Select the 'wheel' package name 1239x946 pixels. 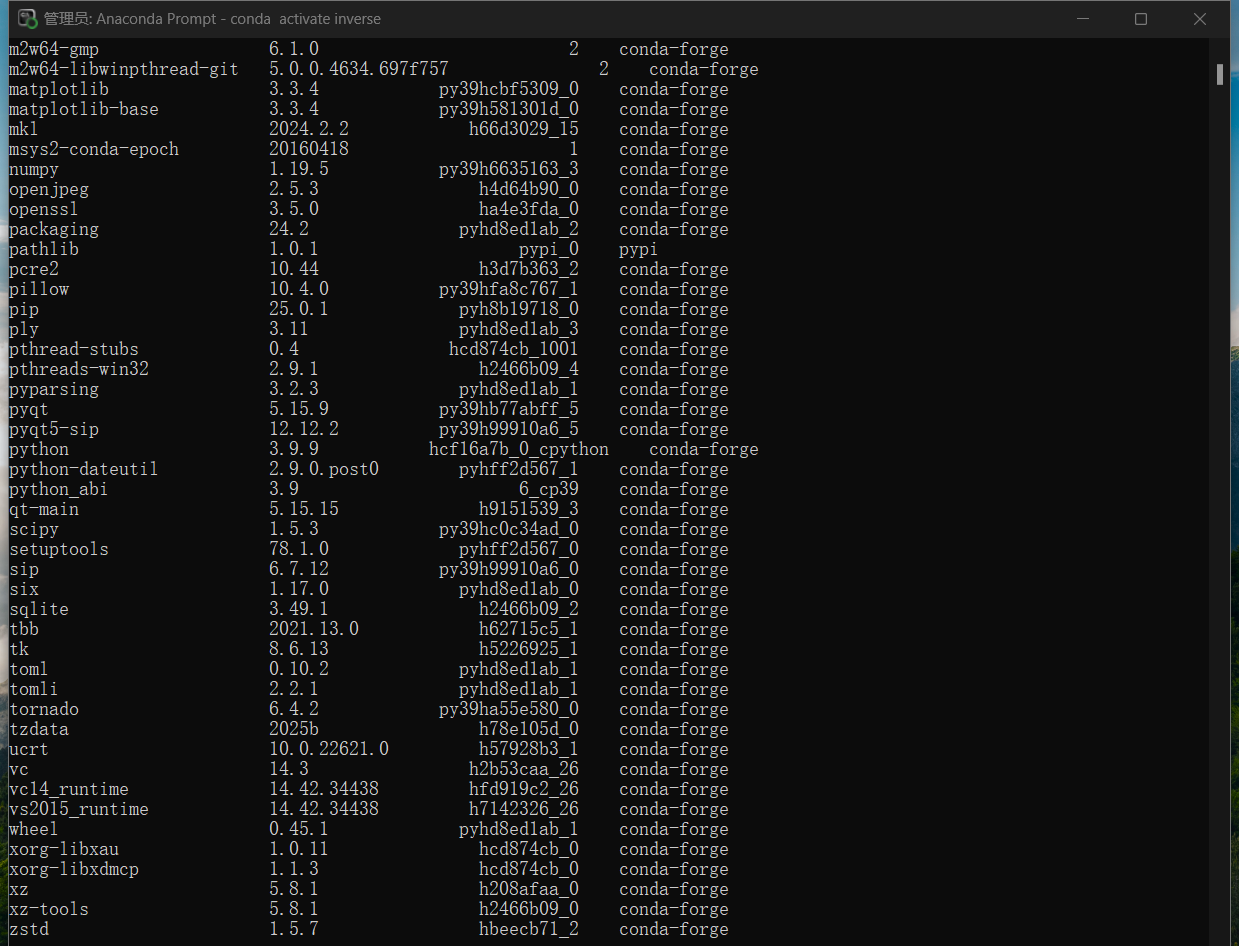click(x=34, y=829)
